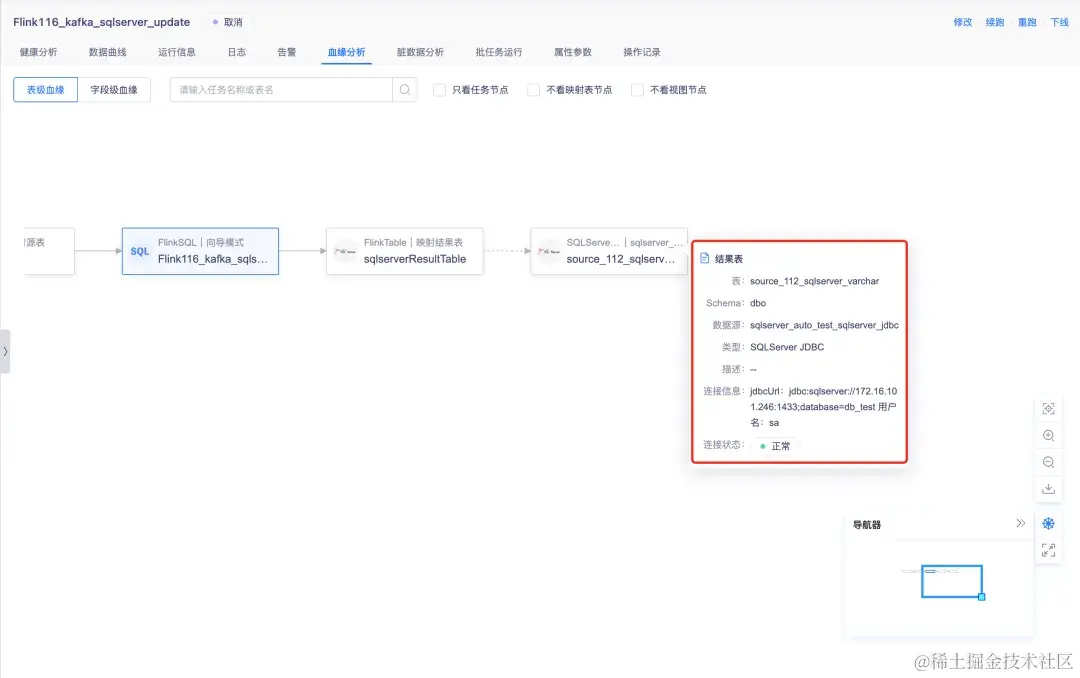
Task: Collapse the 导航器 panel with double chevron
Action: 1021,524
